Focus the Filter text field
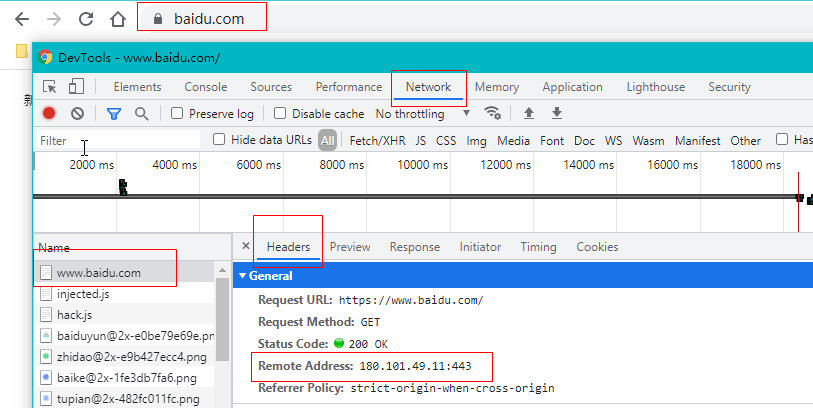 [x=119, y=140]
